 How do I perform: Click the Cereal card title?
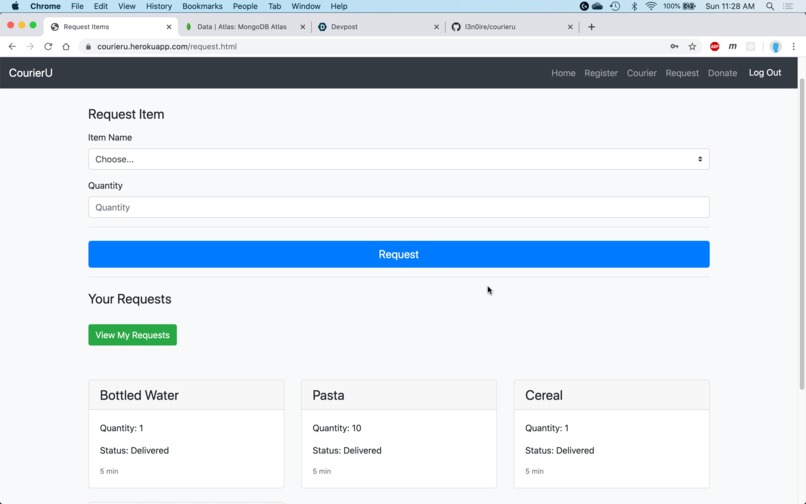point(543,395)
